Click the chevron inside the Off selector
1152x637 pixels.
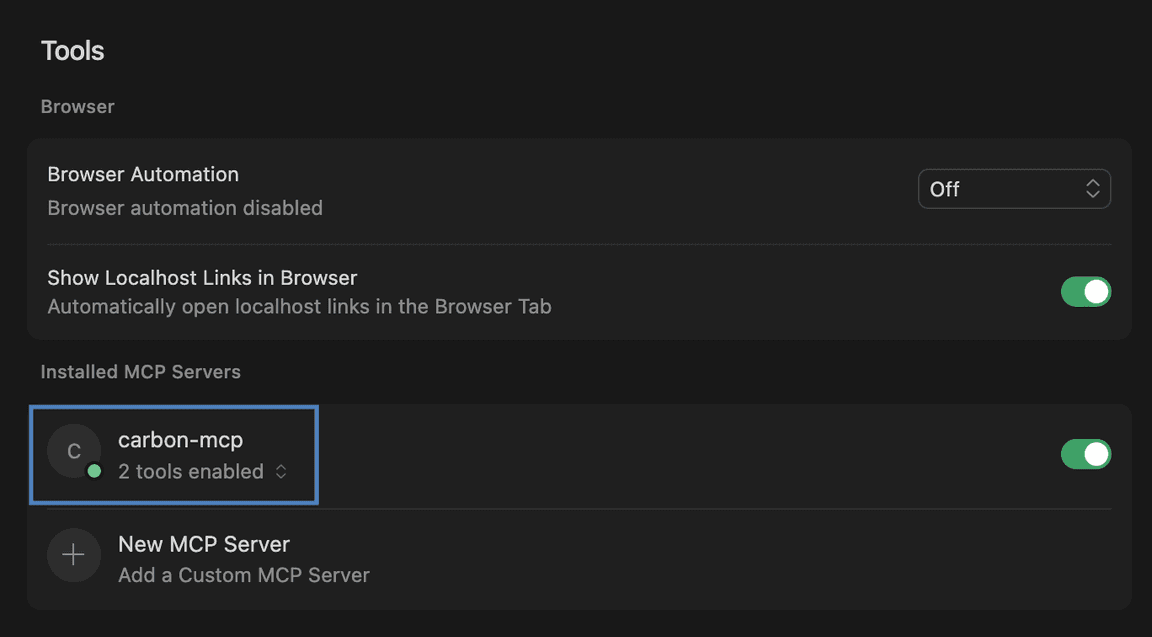pos(1092,188)
